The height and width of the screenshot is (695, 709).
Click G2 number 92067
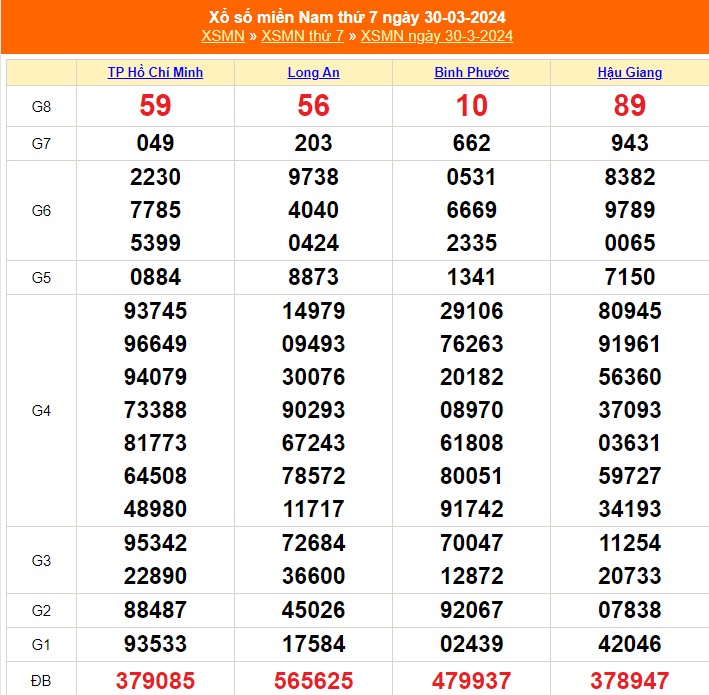(472, 610)
